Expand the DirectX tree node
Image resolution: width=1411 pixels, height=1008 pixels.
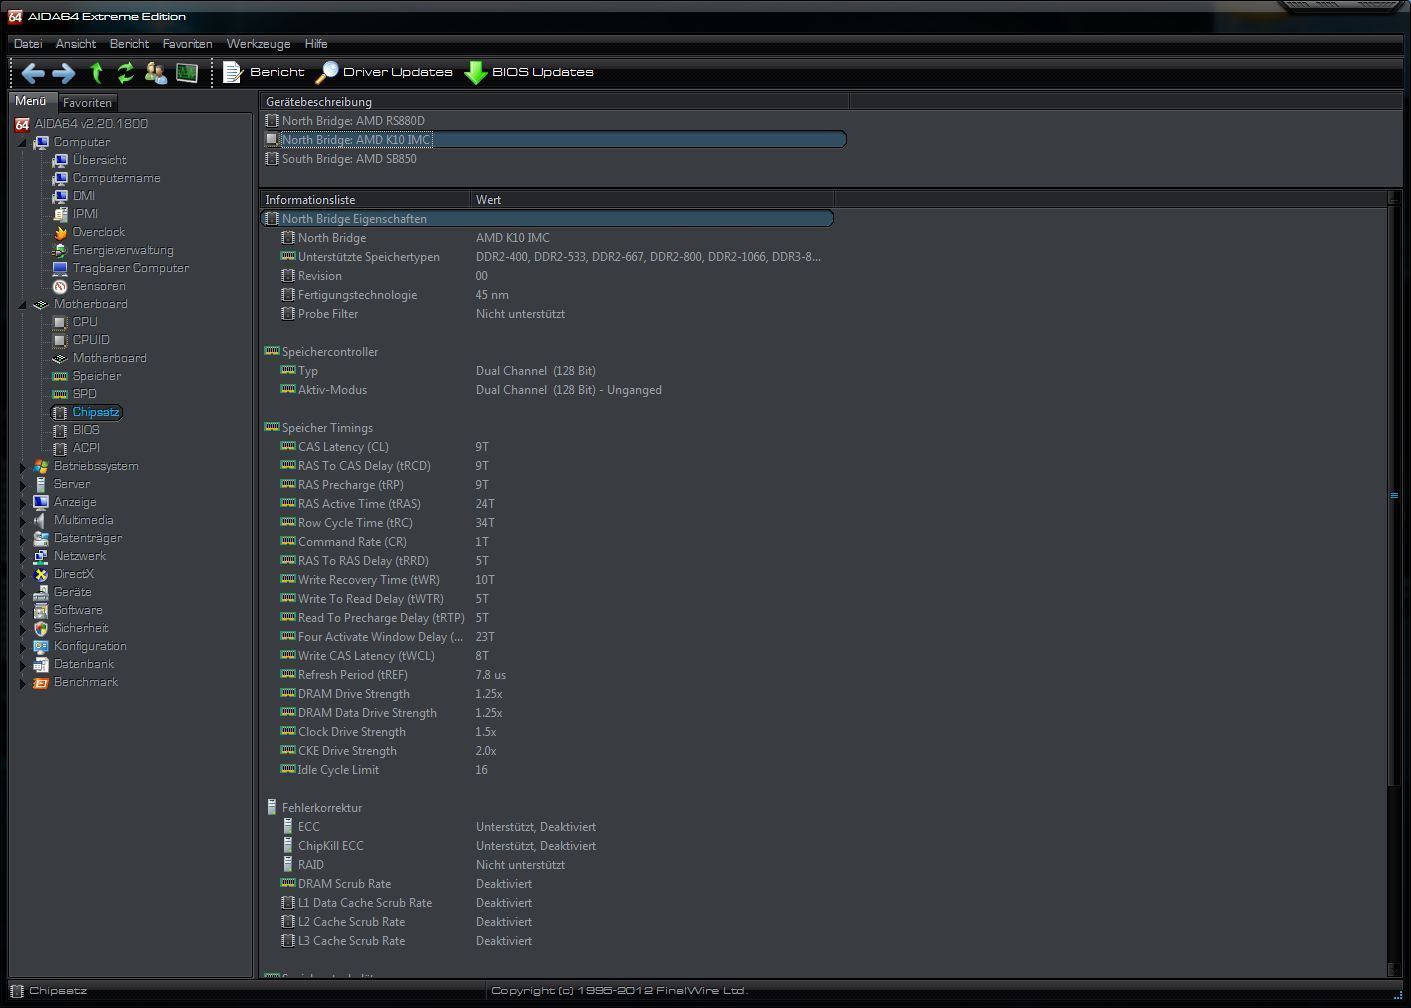[x=23, y=574]
